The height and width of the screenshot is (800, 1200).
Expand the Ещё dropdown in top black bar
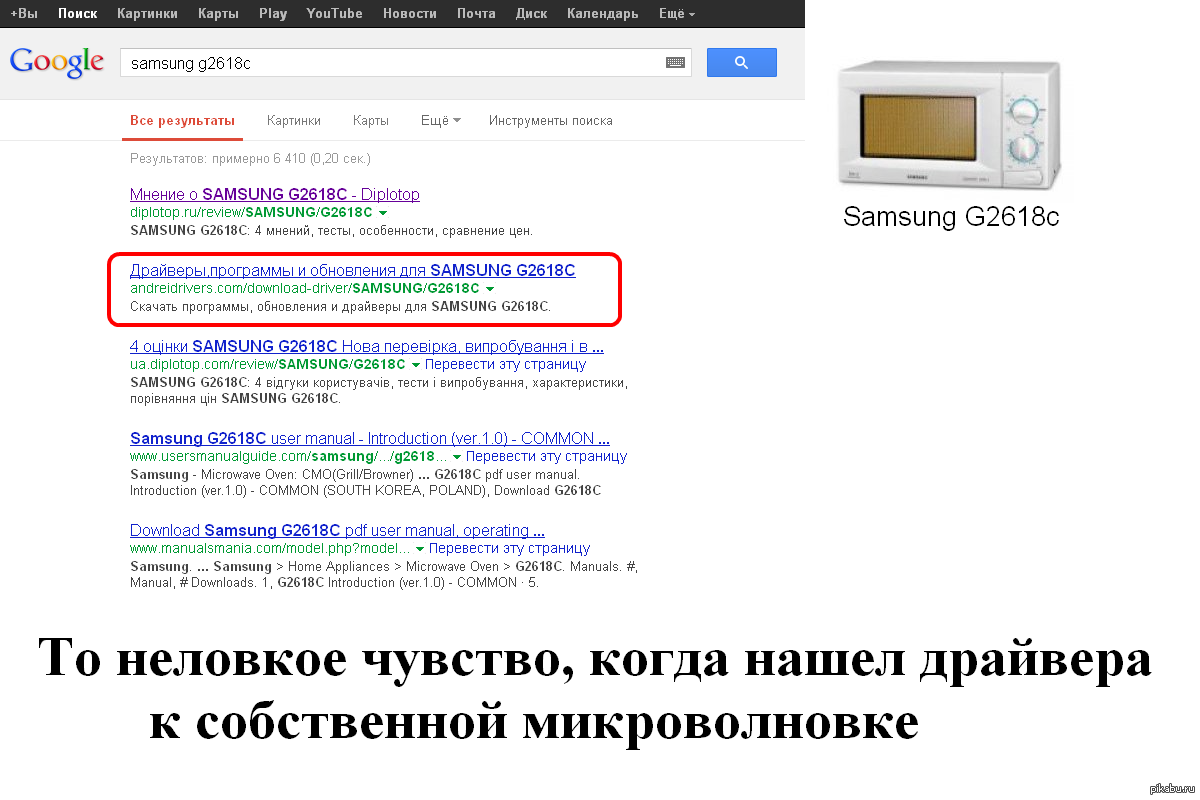[x=677, y=14]
